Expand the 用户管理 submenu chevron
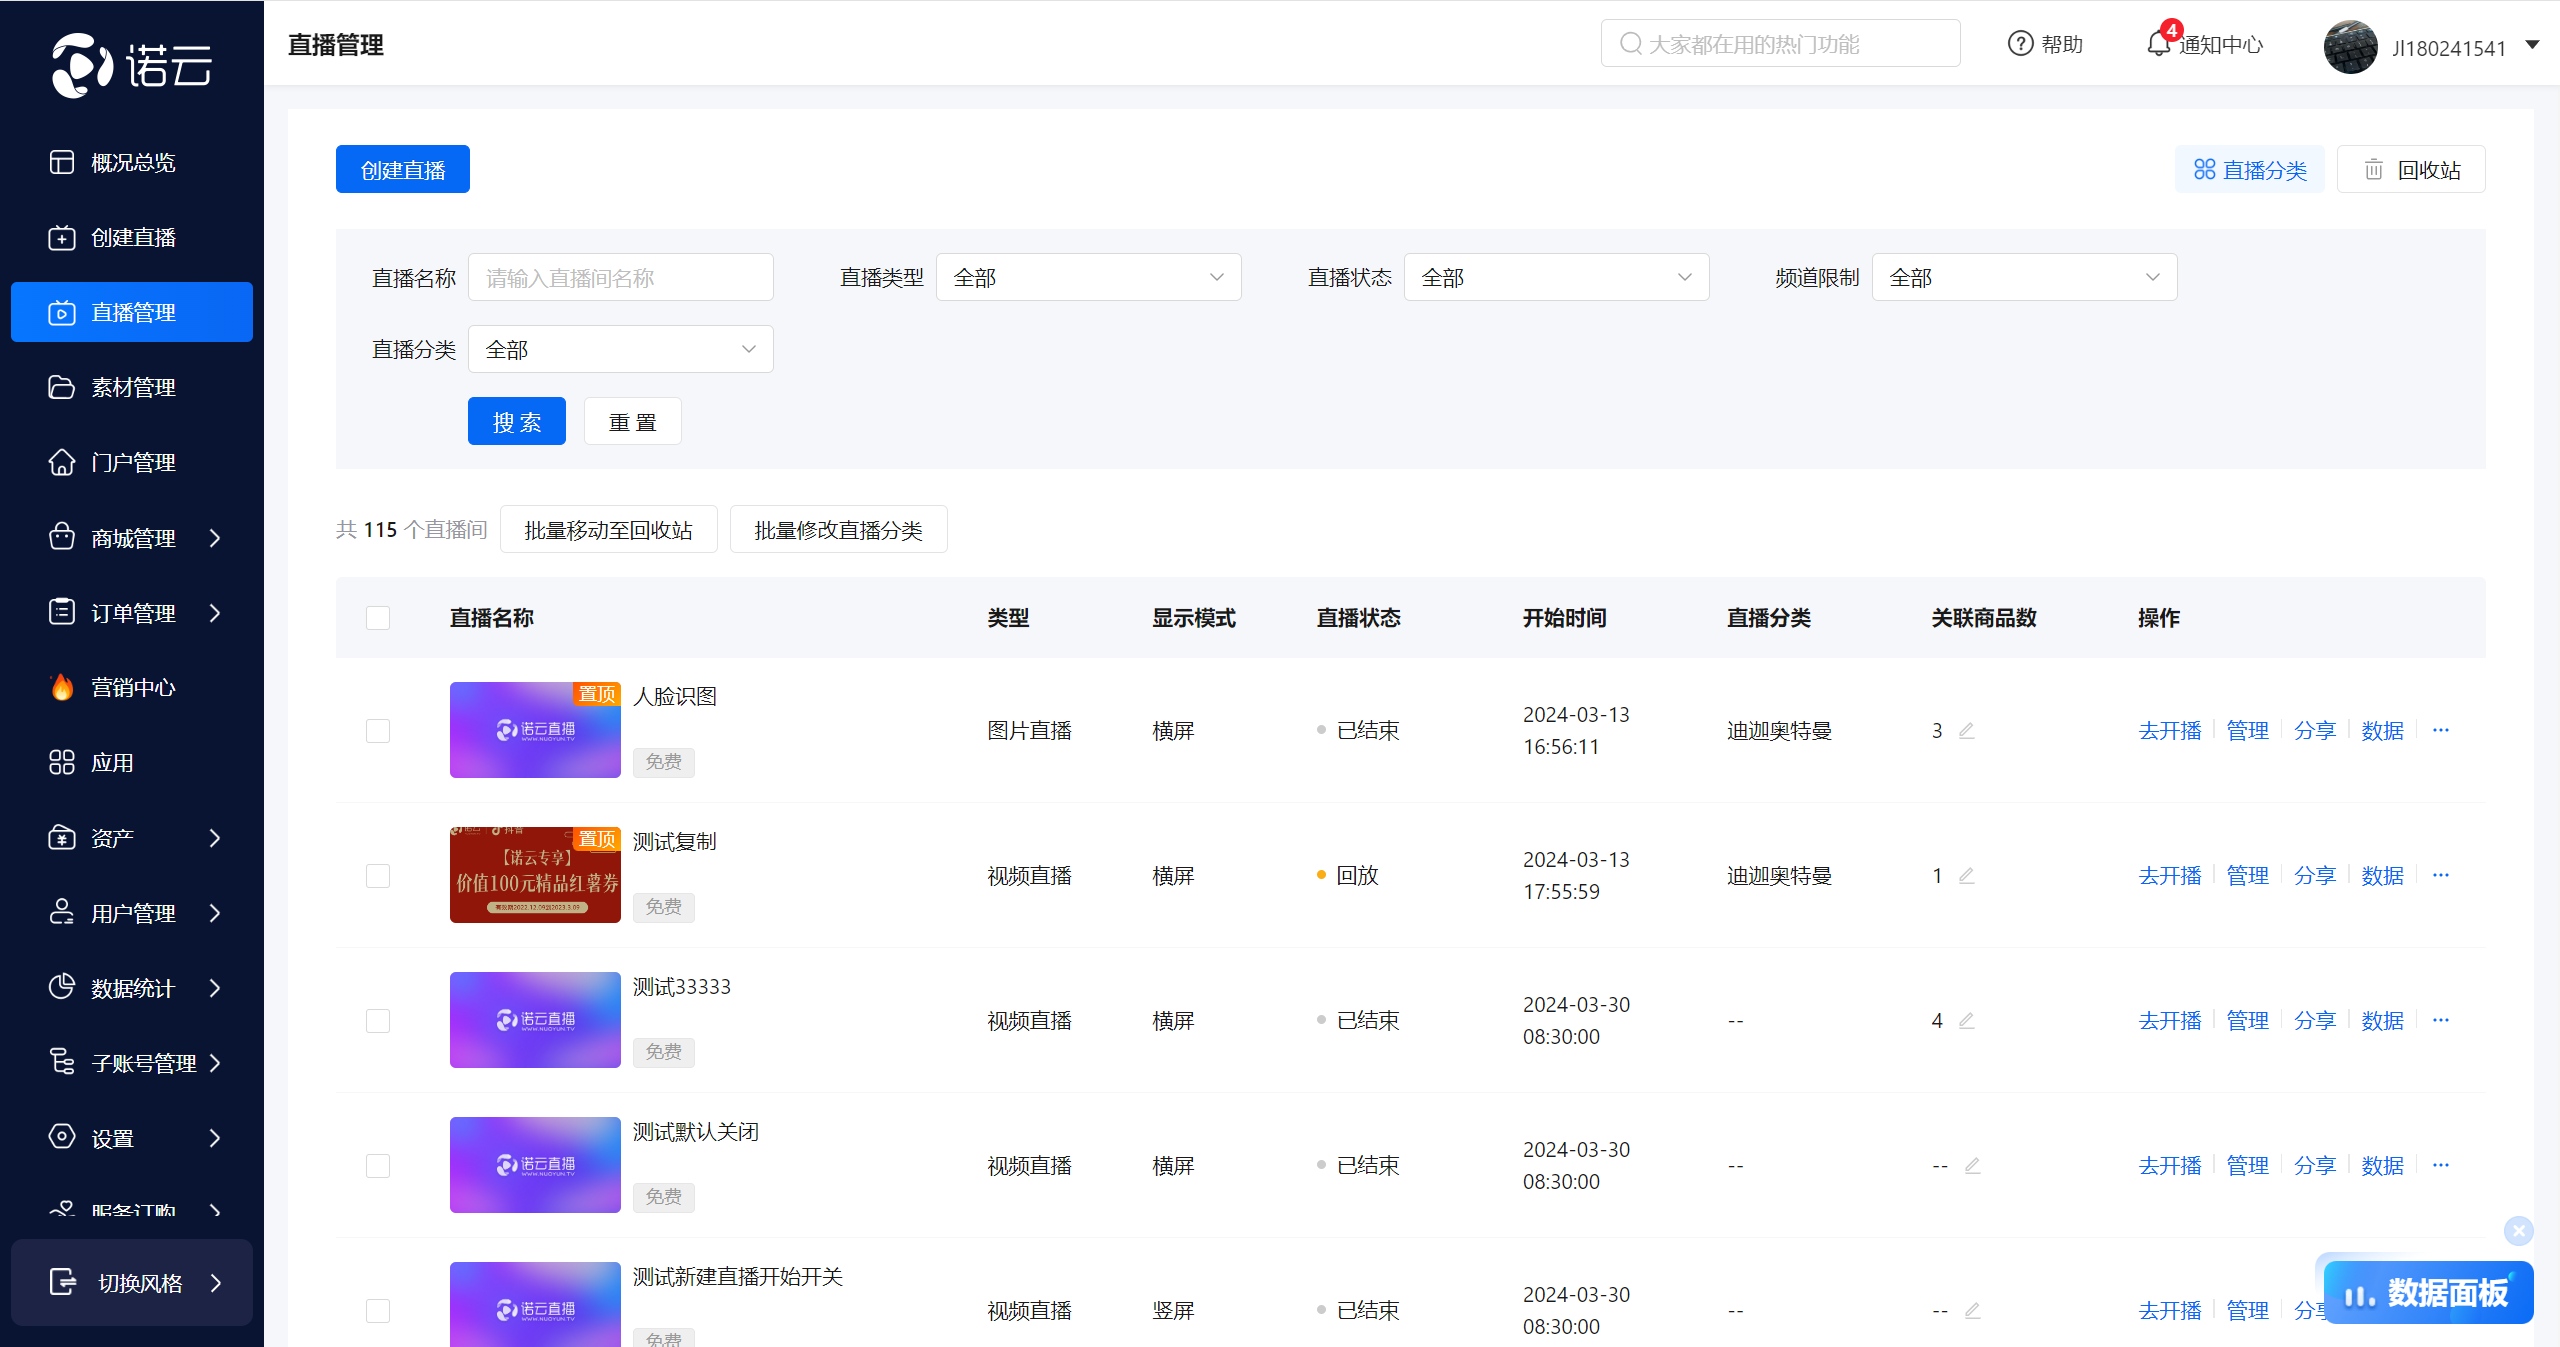Image resolution: width=2560 pixels, height=1347 pixels. point(215,913)
